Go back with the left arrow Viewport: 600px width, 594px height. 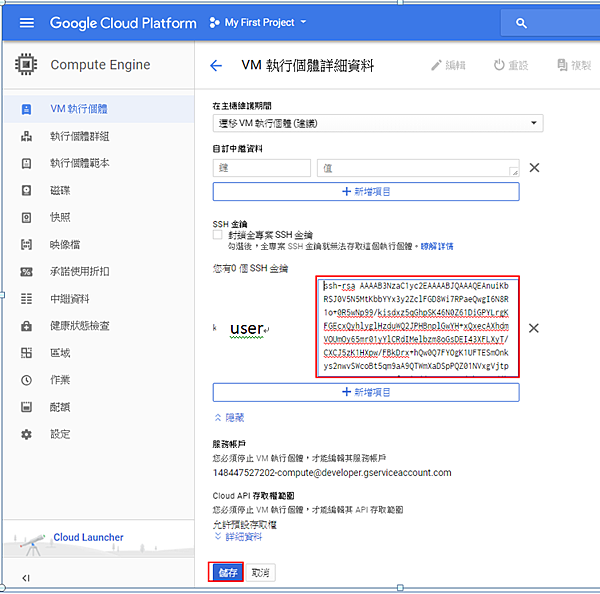pyautogui.click(x=216, y=65)
